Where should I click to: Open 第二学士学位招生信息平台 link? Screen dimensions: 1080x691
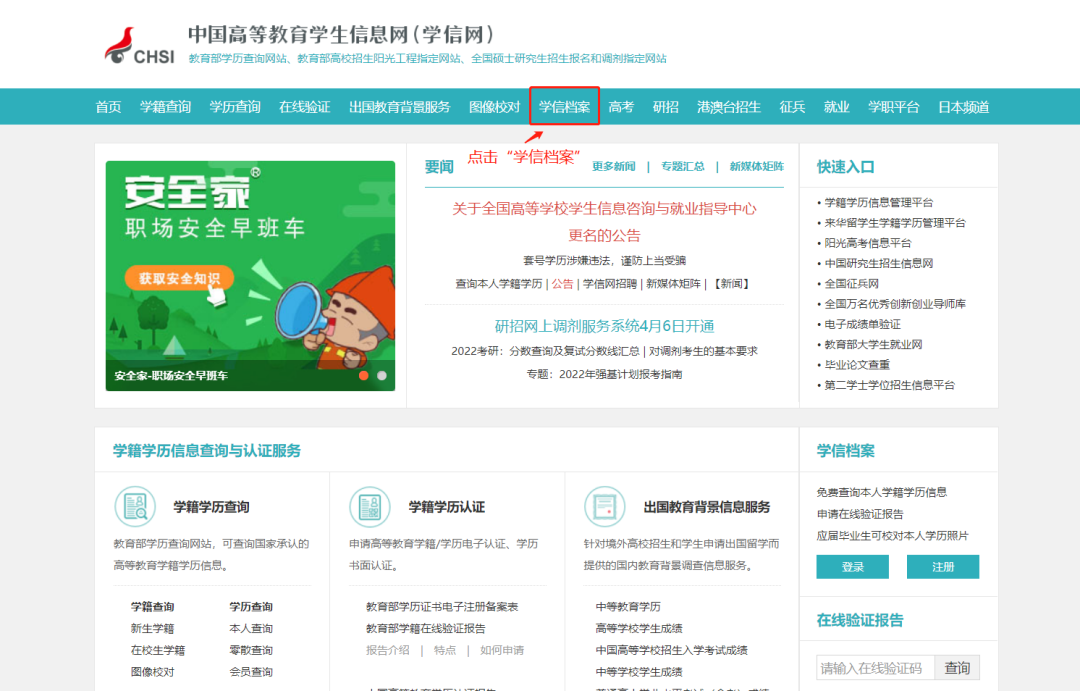pyautogui.click(x=889, y=385)
